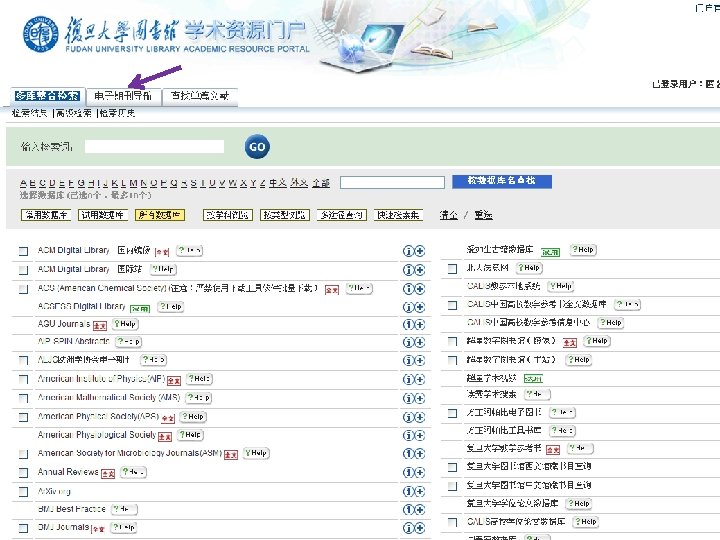The height and width of the screenshot is (540, 720).
Task: Check ACM Digital Library 国际站 box
Action: [x=23, y=270]
